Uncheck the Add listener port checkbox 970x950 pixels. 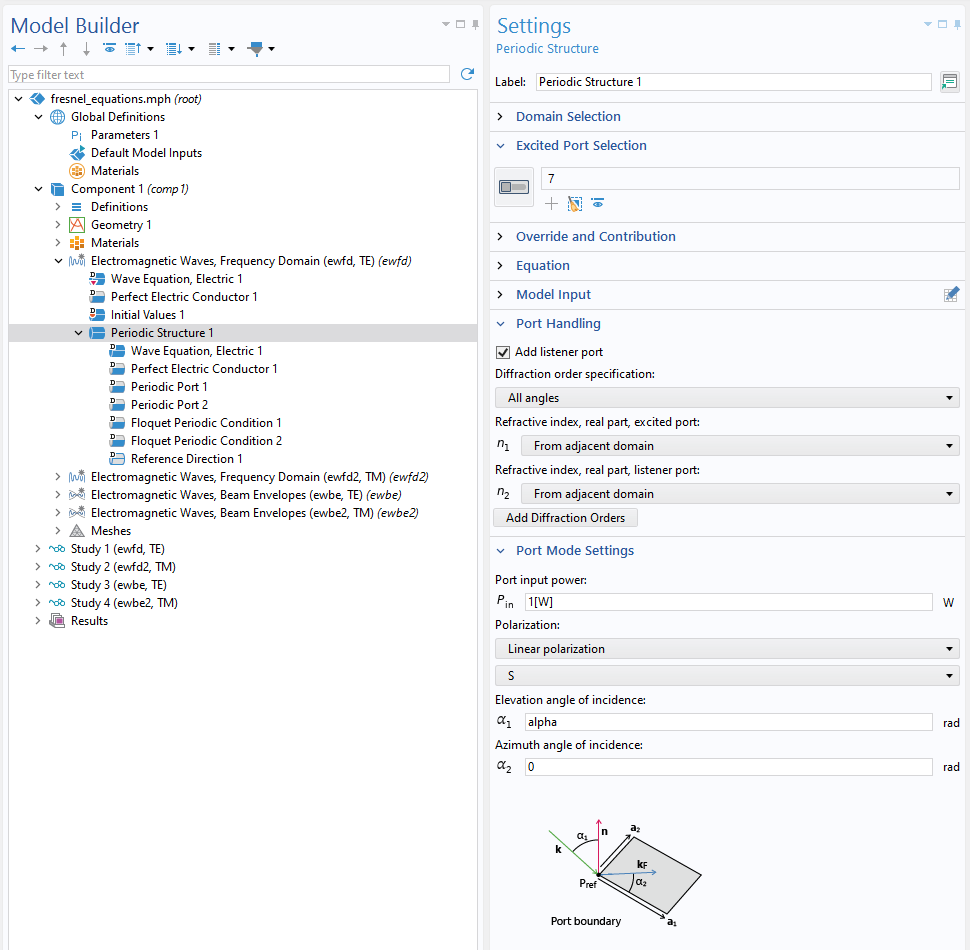pyautogui.click(x=500, y=351)
